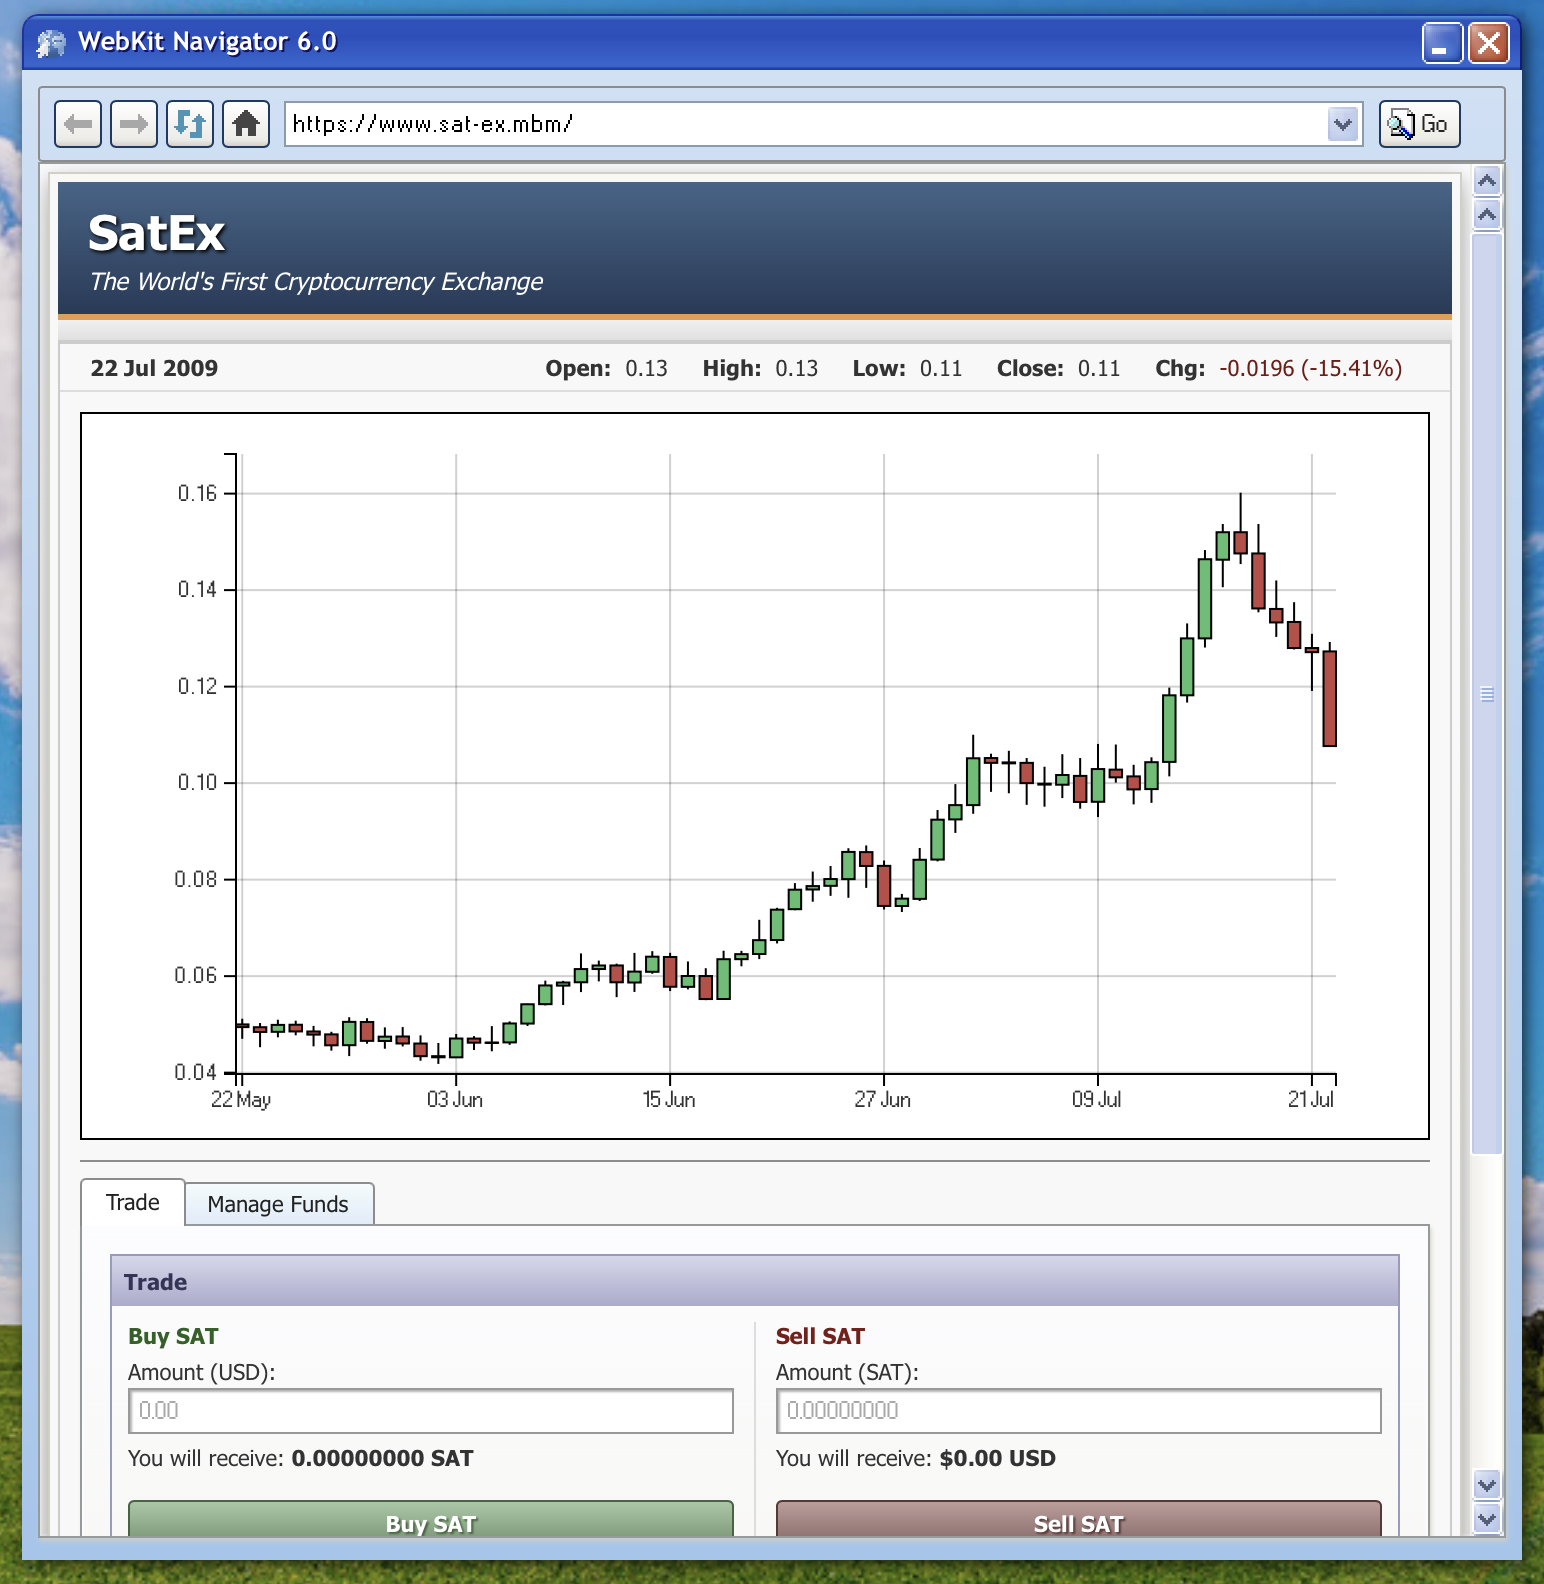Click the 0.04 y-axis price label
1544x1584 pixels.
click(196, 1072)
